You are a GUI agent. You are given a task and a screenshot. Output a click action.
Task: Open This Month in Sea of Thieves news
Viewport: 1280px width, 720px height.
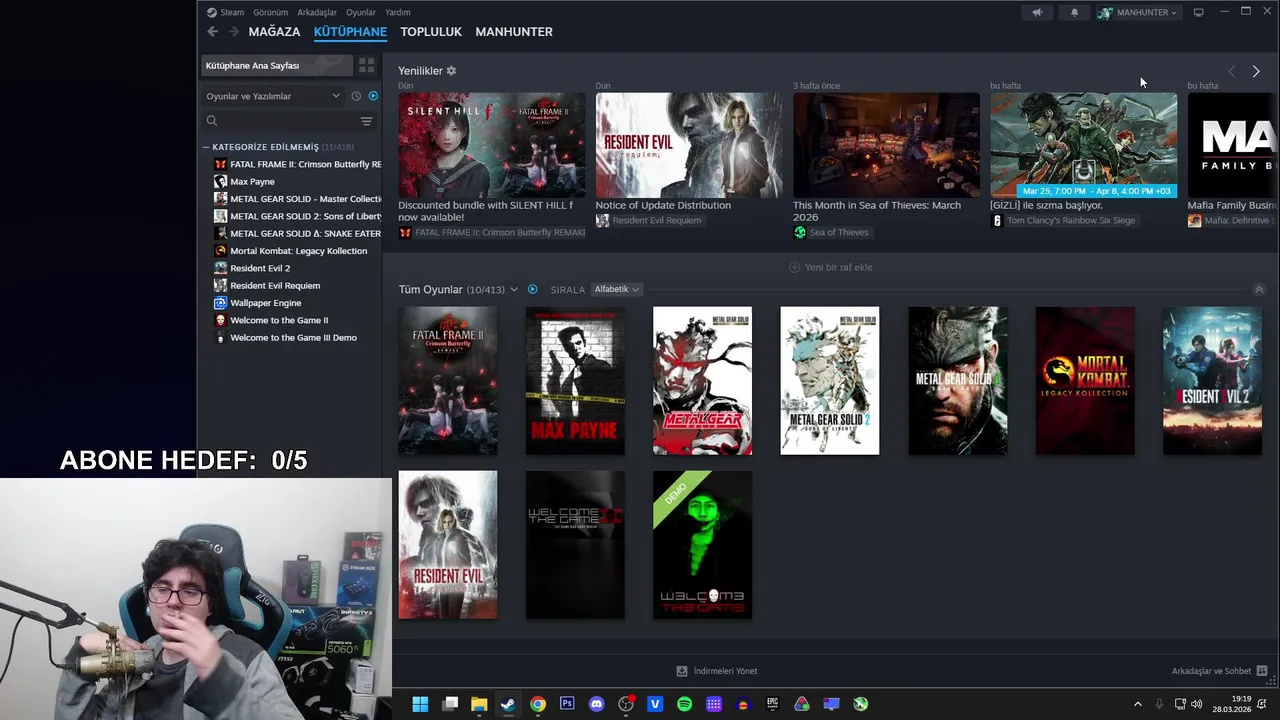coord(886,145)
